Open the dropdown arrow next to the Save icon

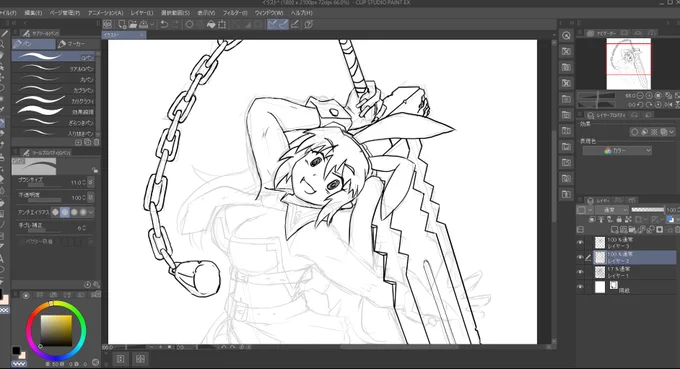151,25
